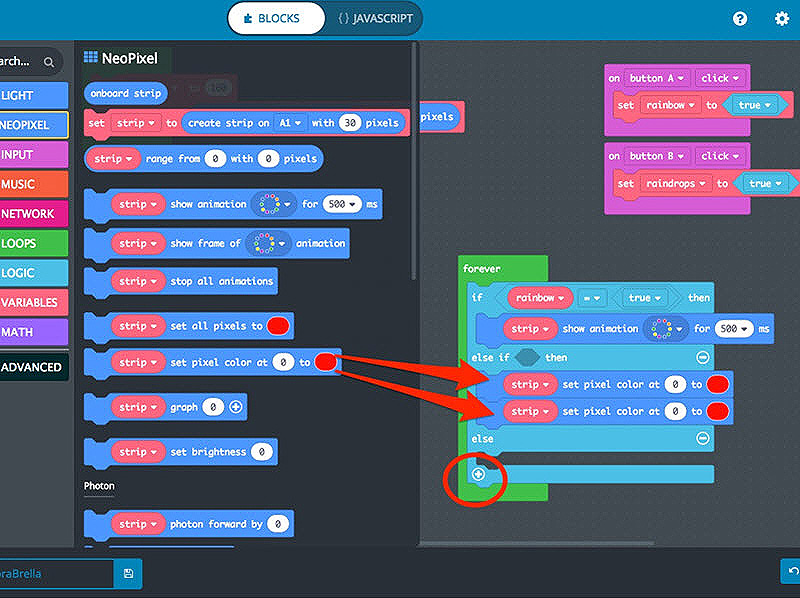Open the rainbow variable dropdown in the if condition

(x=540, y=297)
